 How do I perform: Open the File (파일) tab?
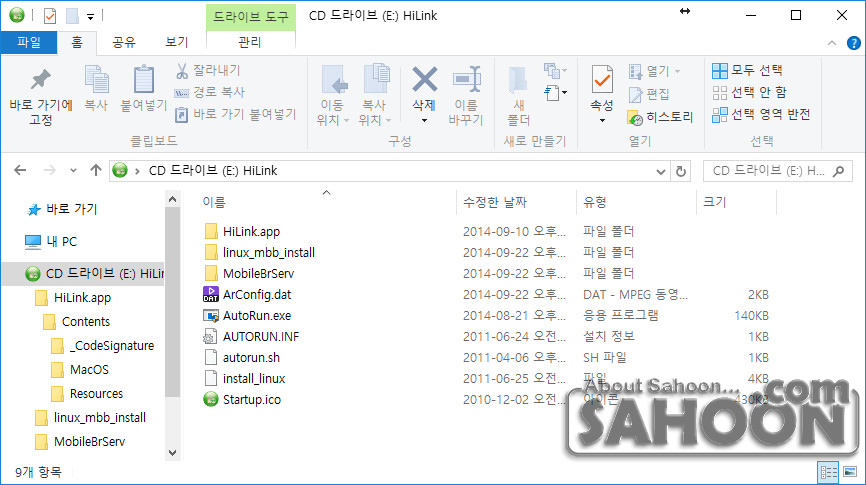coord(29,43)
